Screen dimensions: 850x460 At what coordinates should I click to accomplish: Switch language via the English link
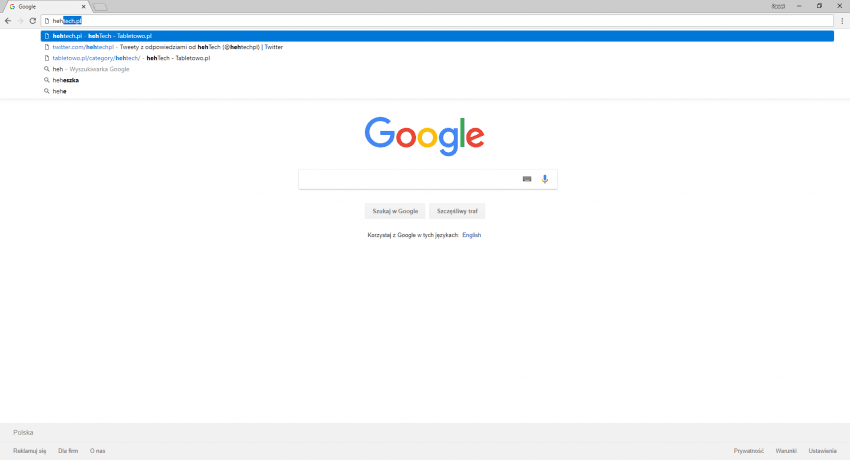(x=472, y=235)
